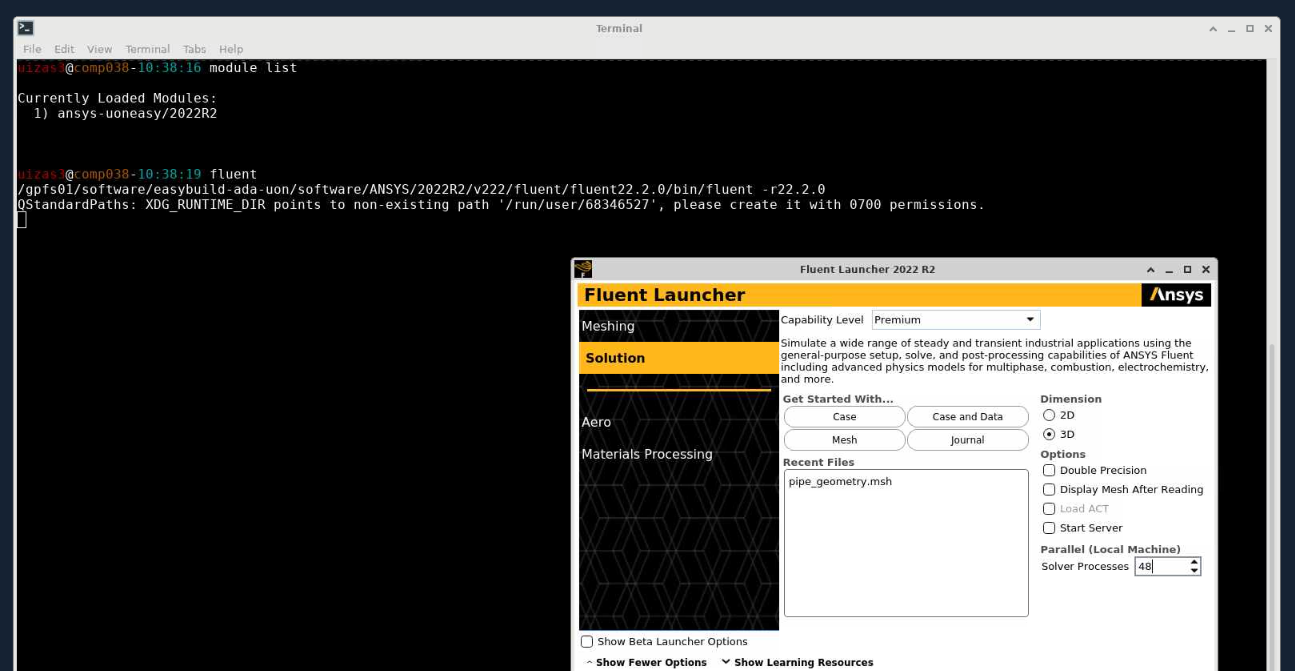Open the Terminal menu in menu bar

coord(148,49)
